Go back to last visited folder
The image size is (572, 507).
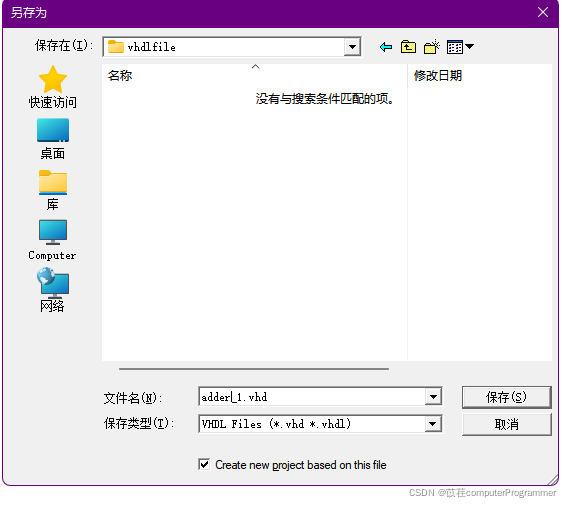[386, 47]
